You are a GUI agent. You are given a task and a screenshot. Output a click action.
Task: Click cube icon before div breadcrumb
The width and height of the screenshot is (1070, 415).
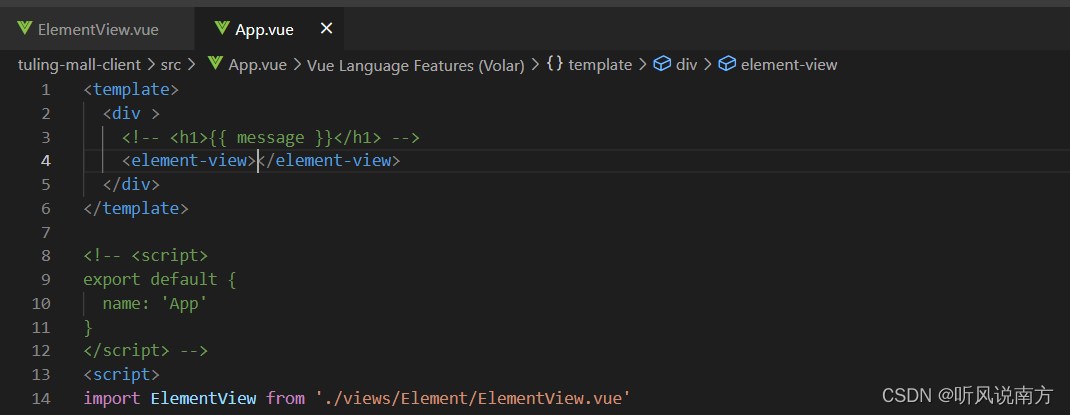coord(661,65)
